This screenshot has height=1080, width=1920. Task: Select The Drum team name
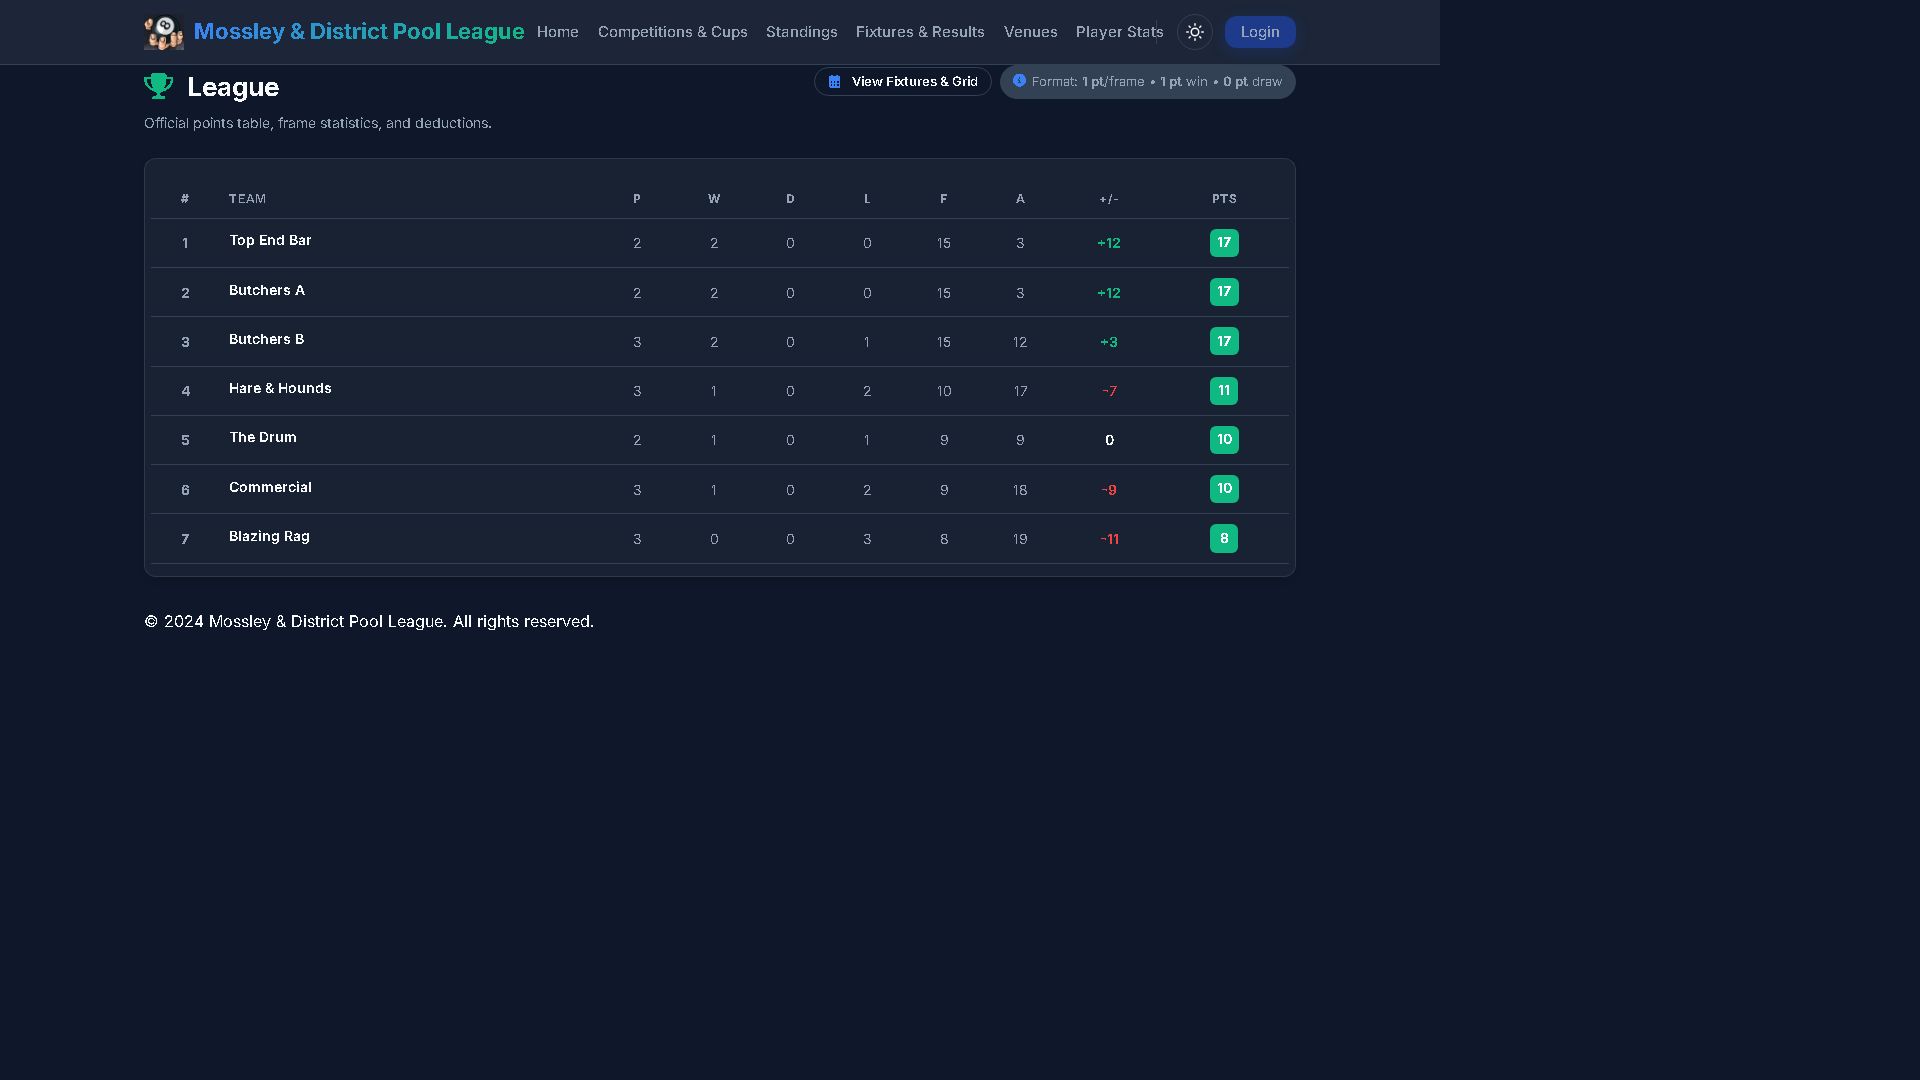(263, 438)
